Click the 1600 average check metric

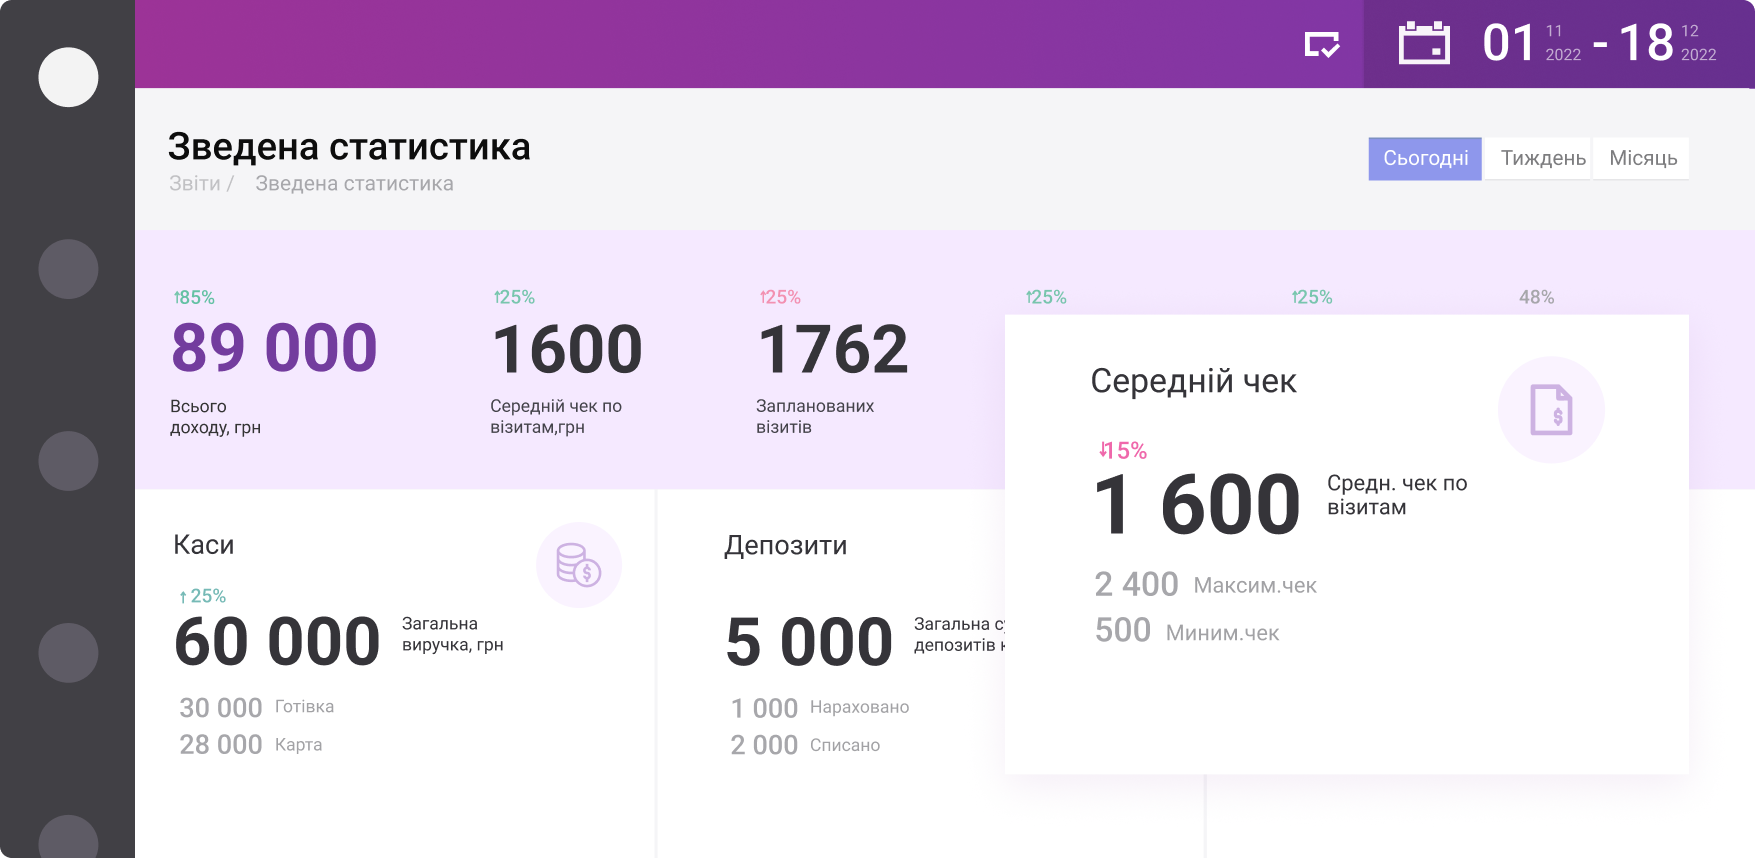pyautogui.click(x=567, y=350)
